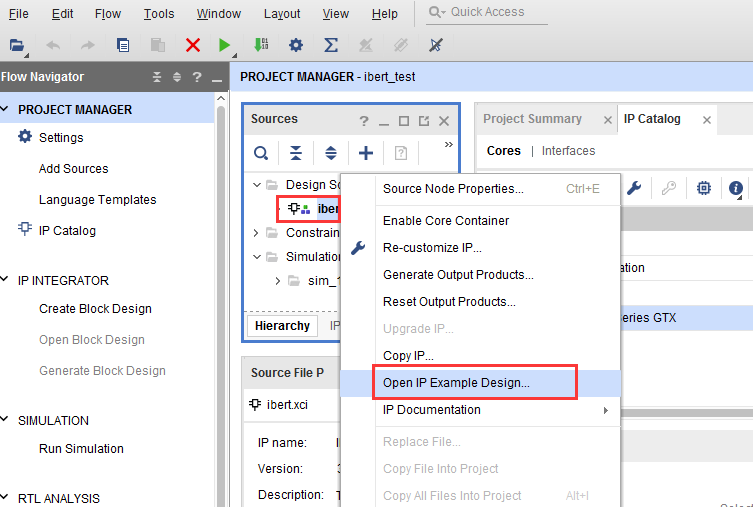Click Create Block Design link
The image size is (753, 507).
pos(95,309)
